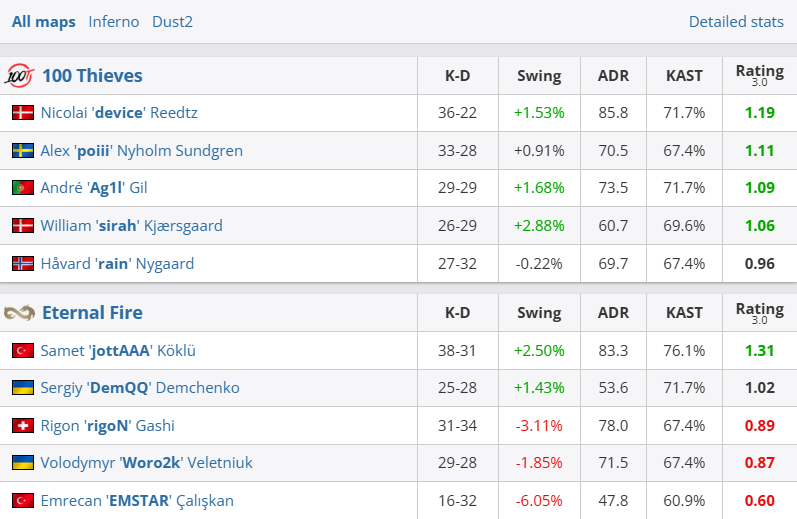Click the Portuguese flag beside Ag1l
Screen dimensions: 797x519
[x=22, y=188]
